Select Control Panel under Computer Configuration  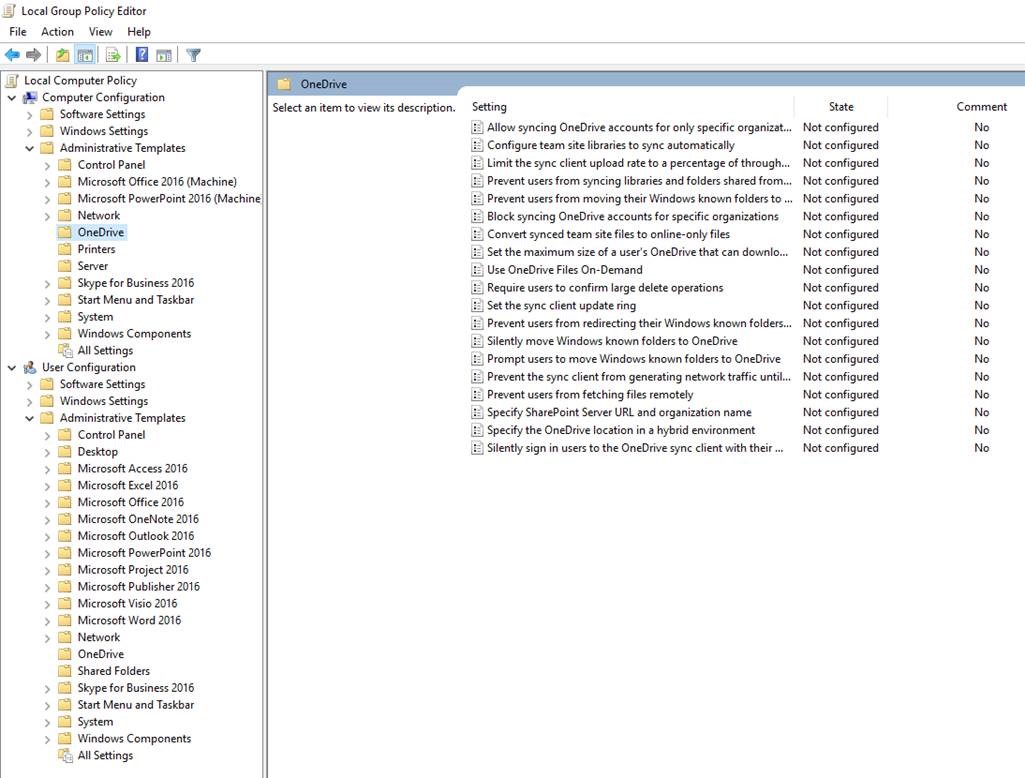(x=111, y=165)
